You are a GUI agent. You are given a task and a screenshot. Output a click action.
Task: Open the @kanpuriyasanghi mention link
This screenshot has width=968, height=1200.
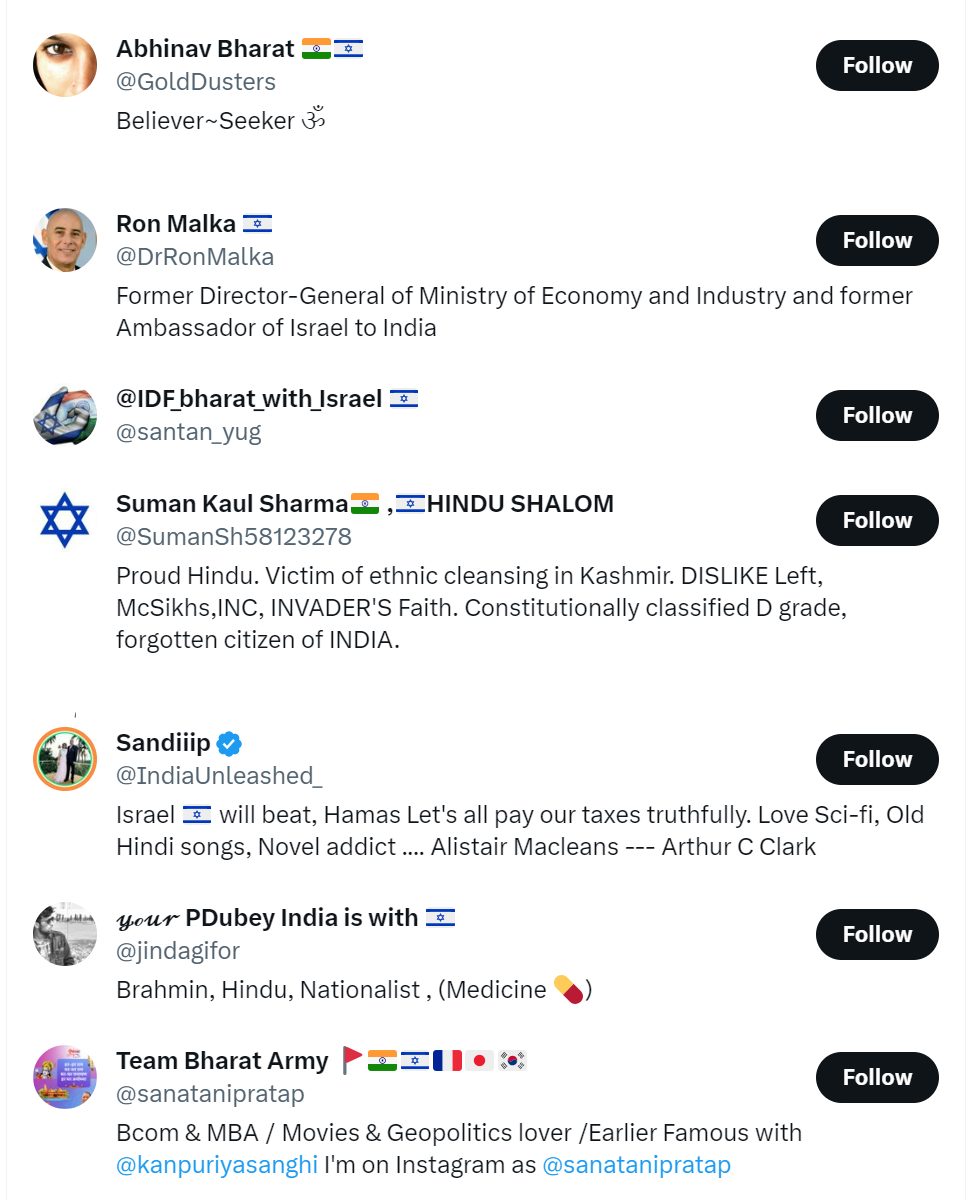pos(216,1165)
